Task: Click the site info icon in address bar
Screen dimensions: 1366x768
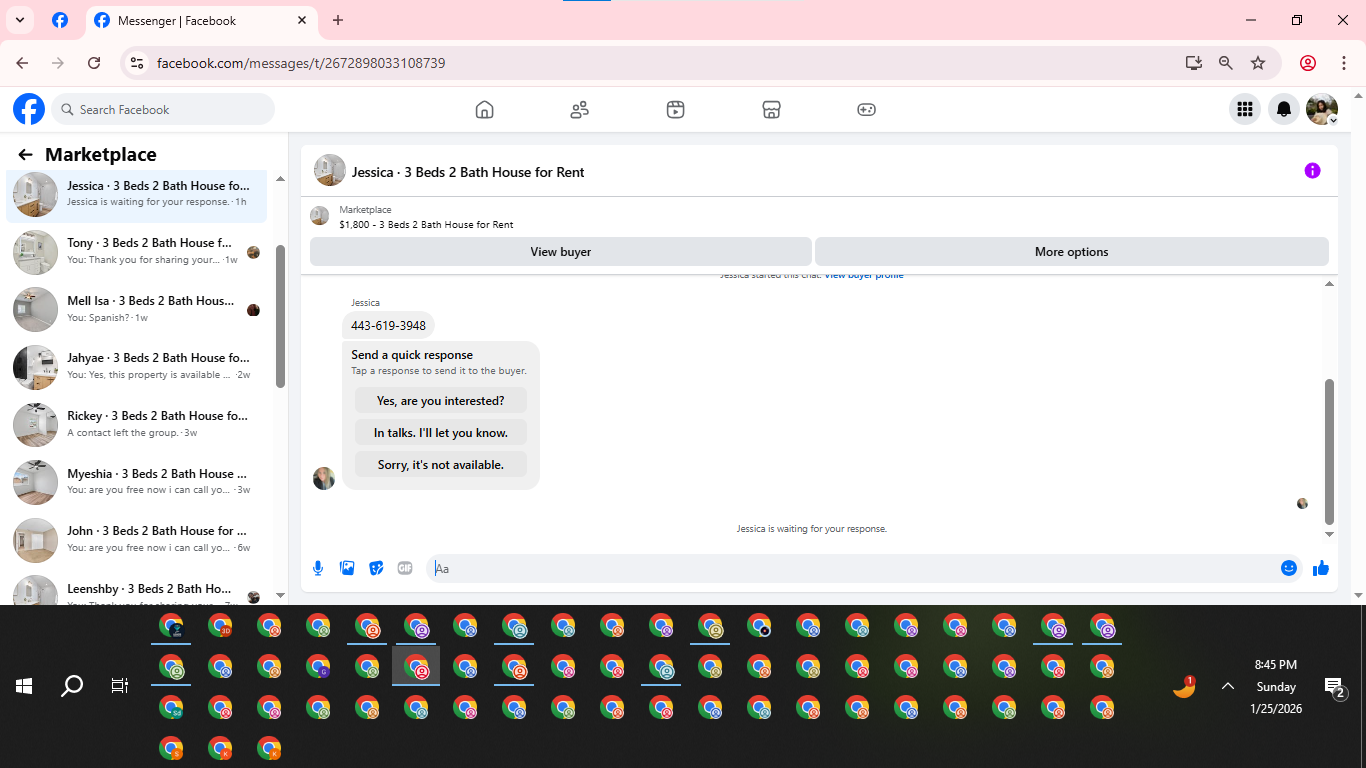Action: tap(138, 63)
